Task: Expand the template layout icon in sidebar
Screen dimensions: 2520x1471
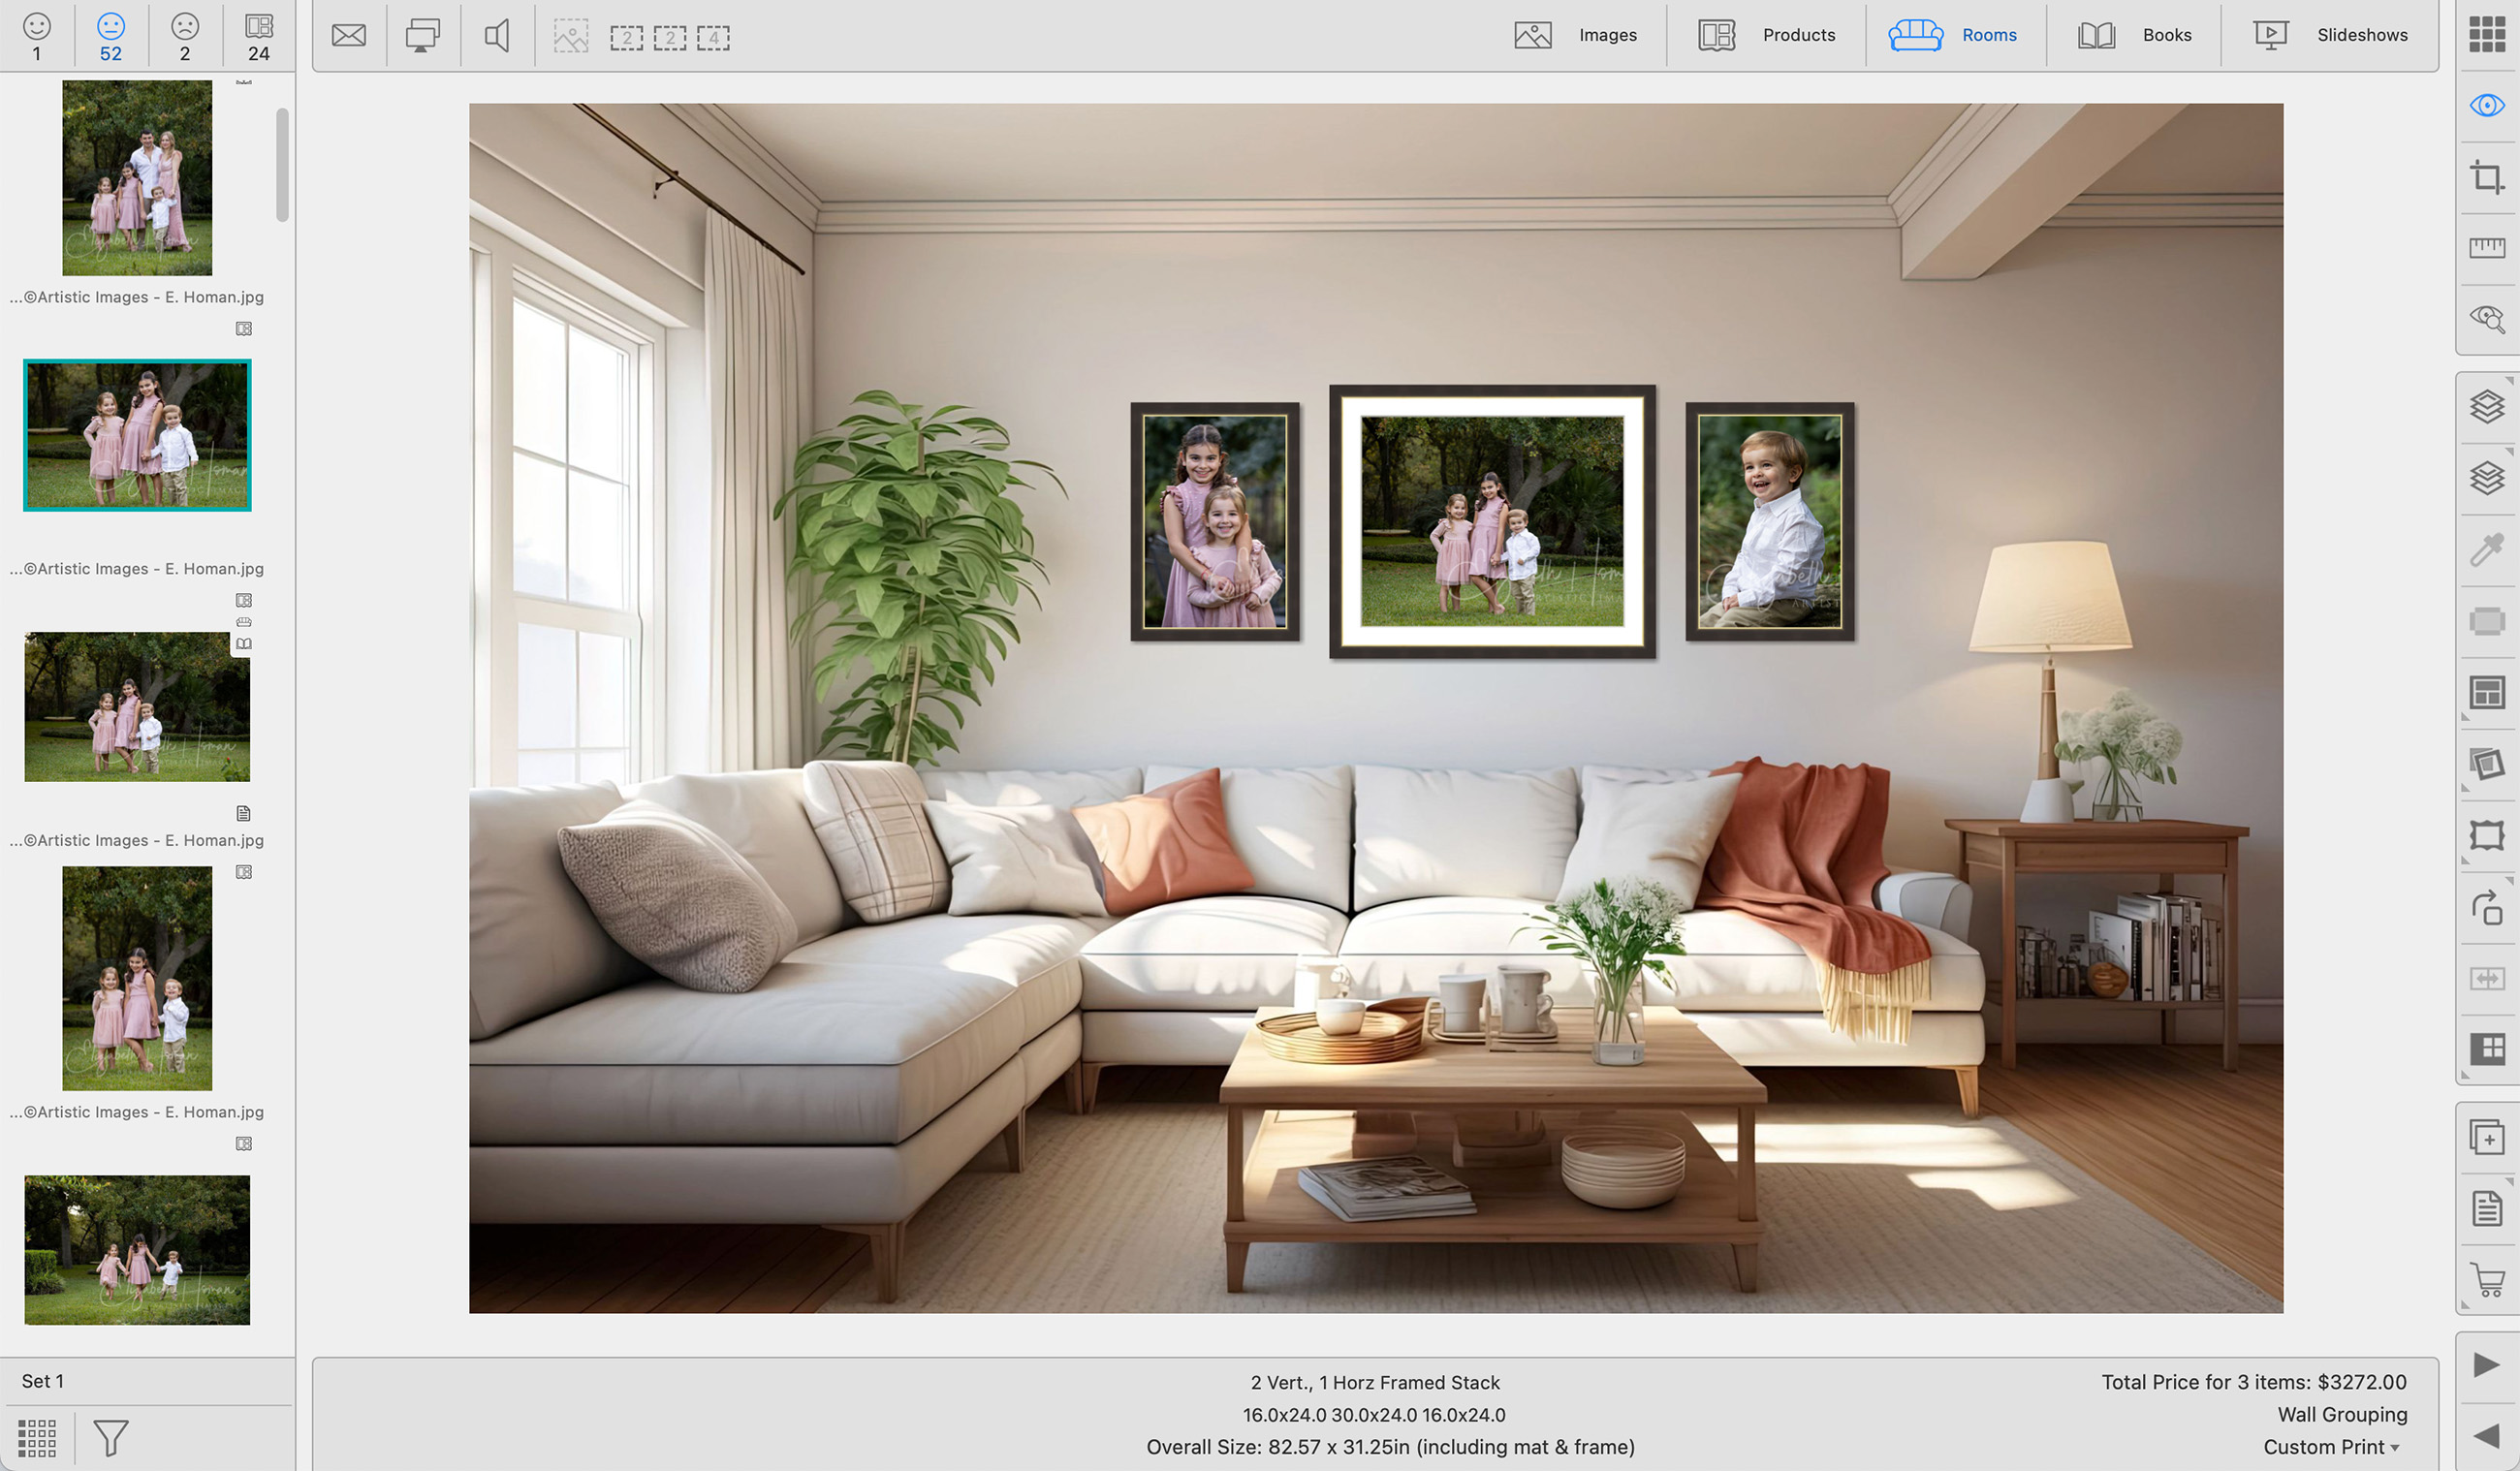Action: click(2486, 692)
